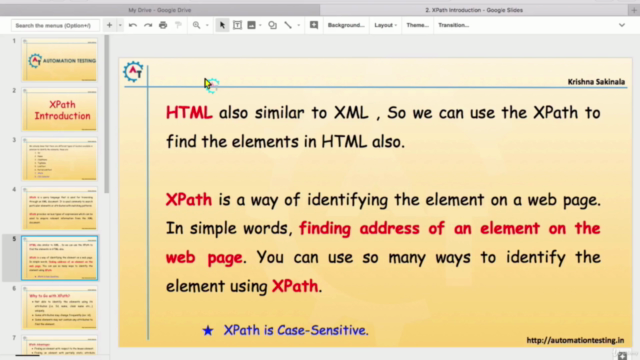Collapse the toolbar with the chevron
The image size is (640, 360).
[x=622, y=25]
